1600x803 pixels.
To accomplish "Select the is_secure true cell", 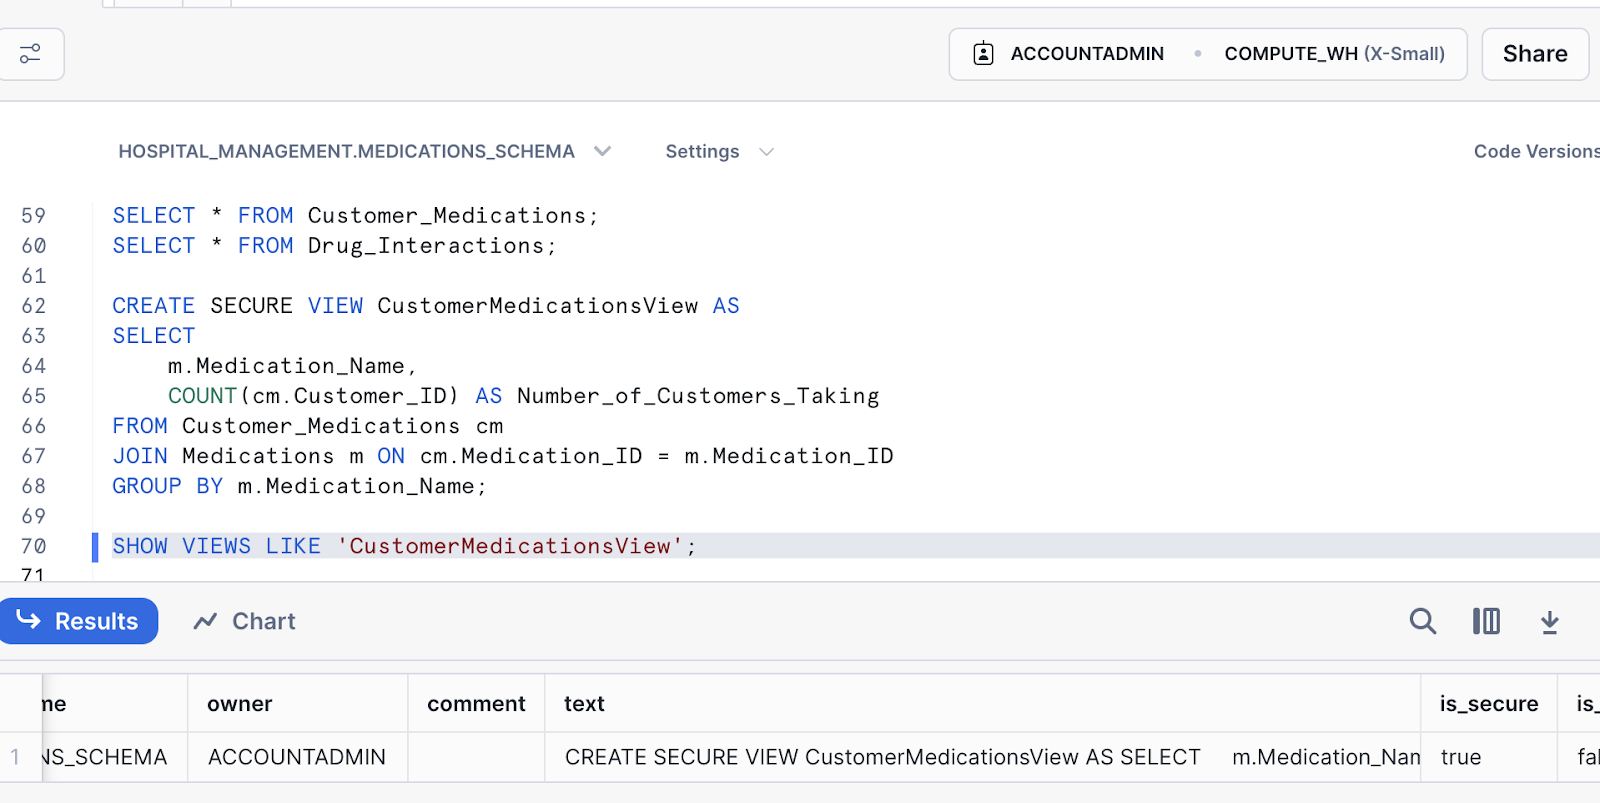I will tap(1489, 757).
